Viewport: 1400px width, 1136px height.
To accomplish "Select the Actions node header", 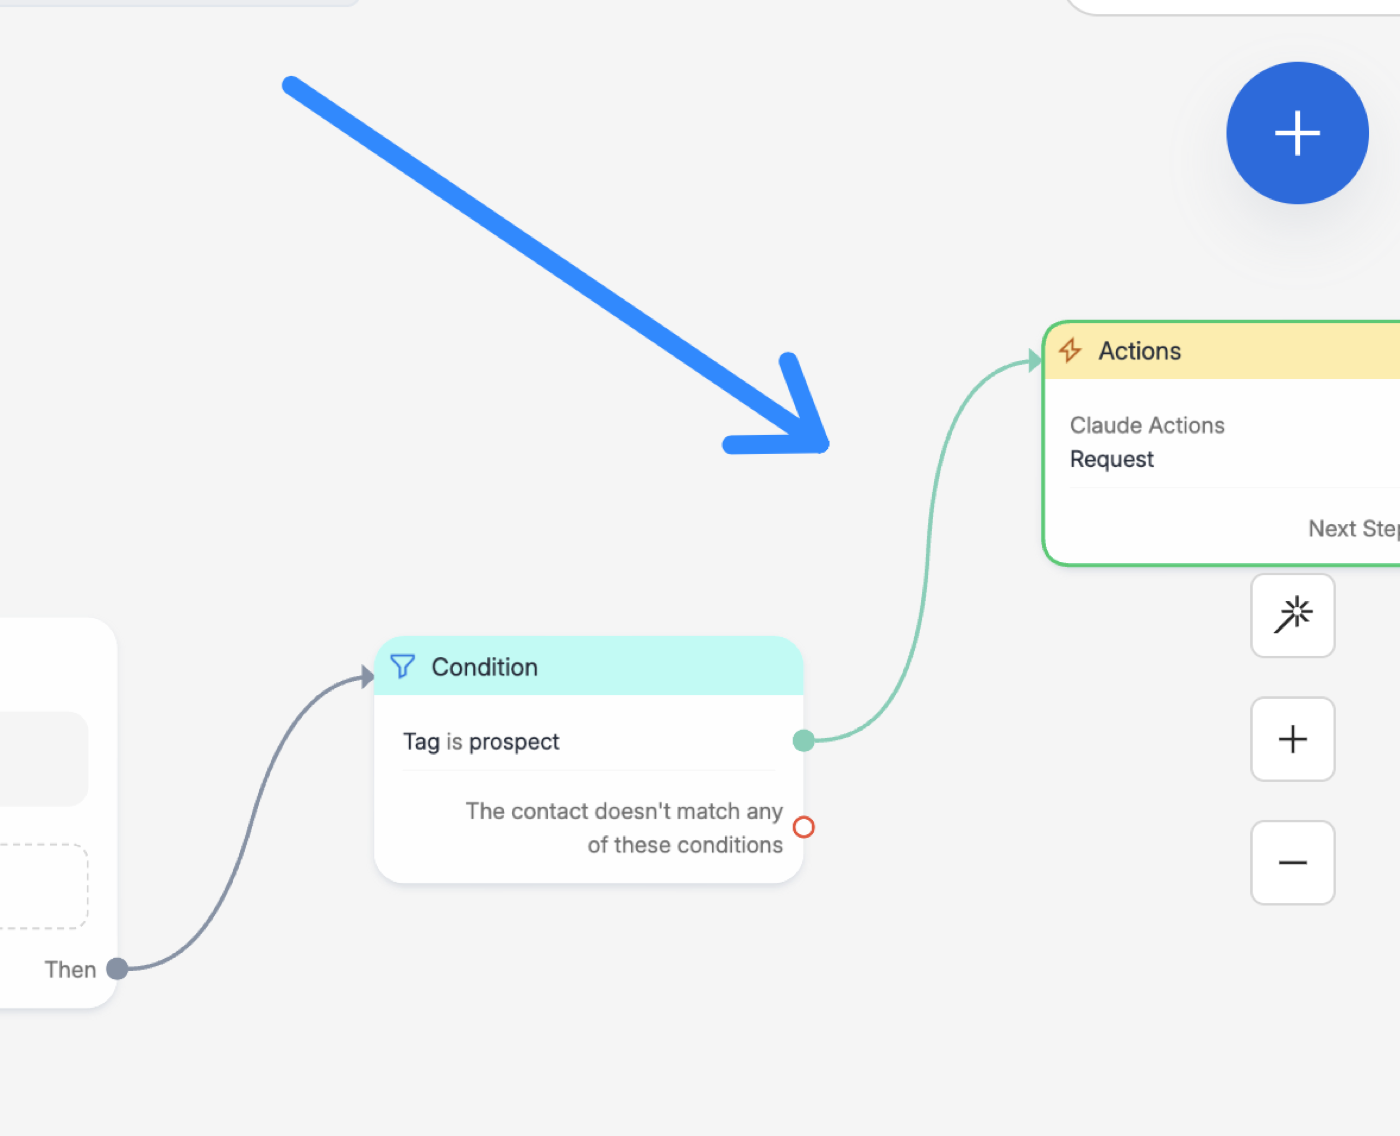I will (x=1222, y=351).
